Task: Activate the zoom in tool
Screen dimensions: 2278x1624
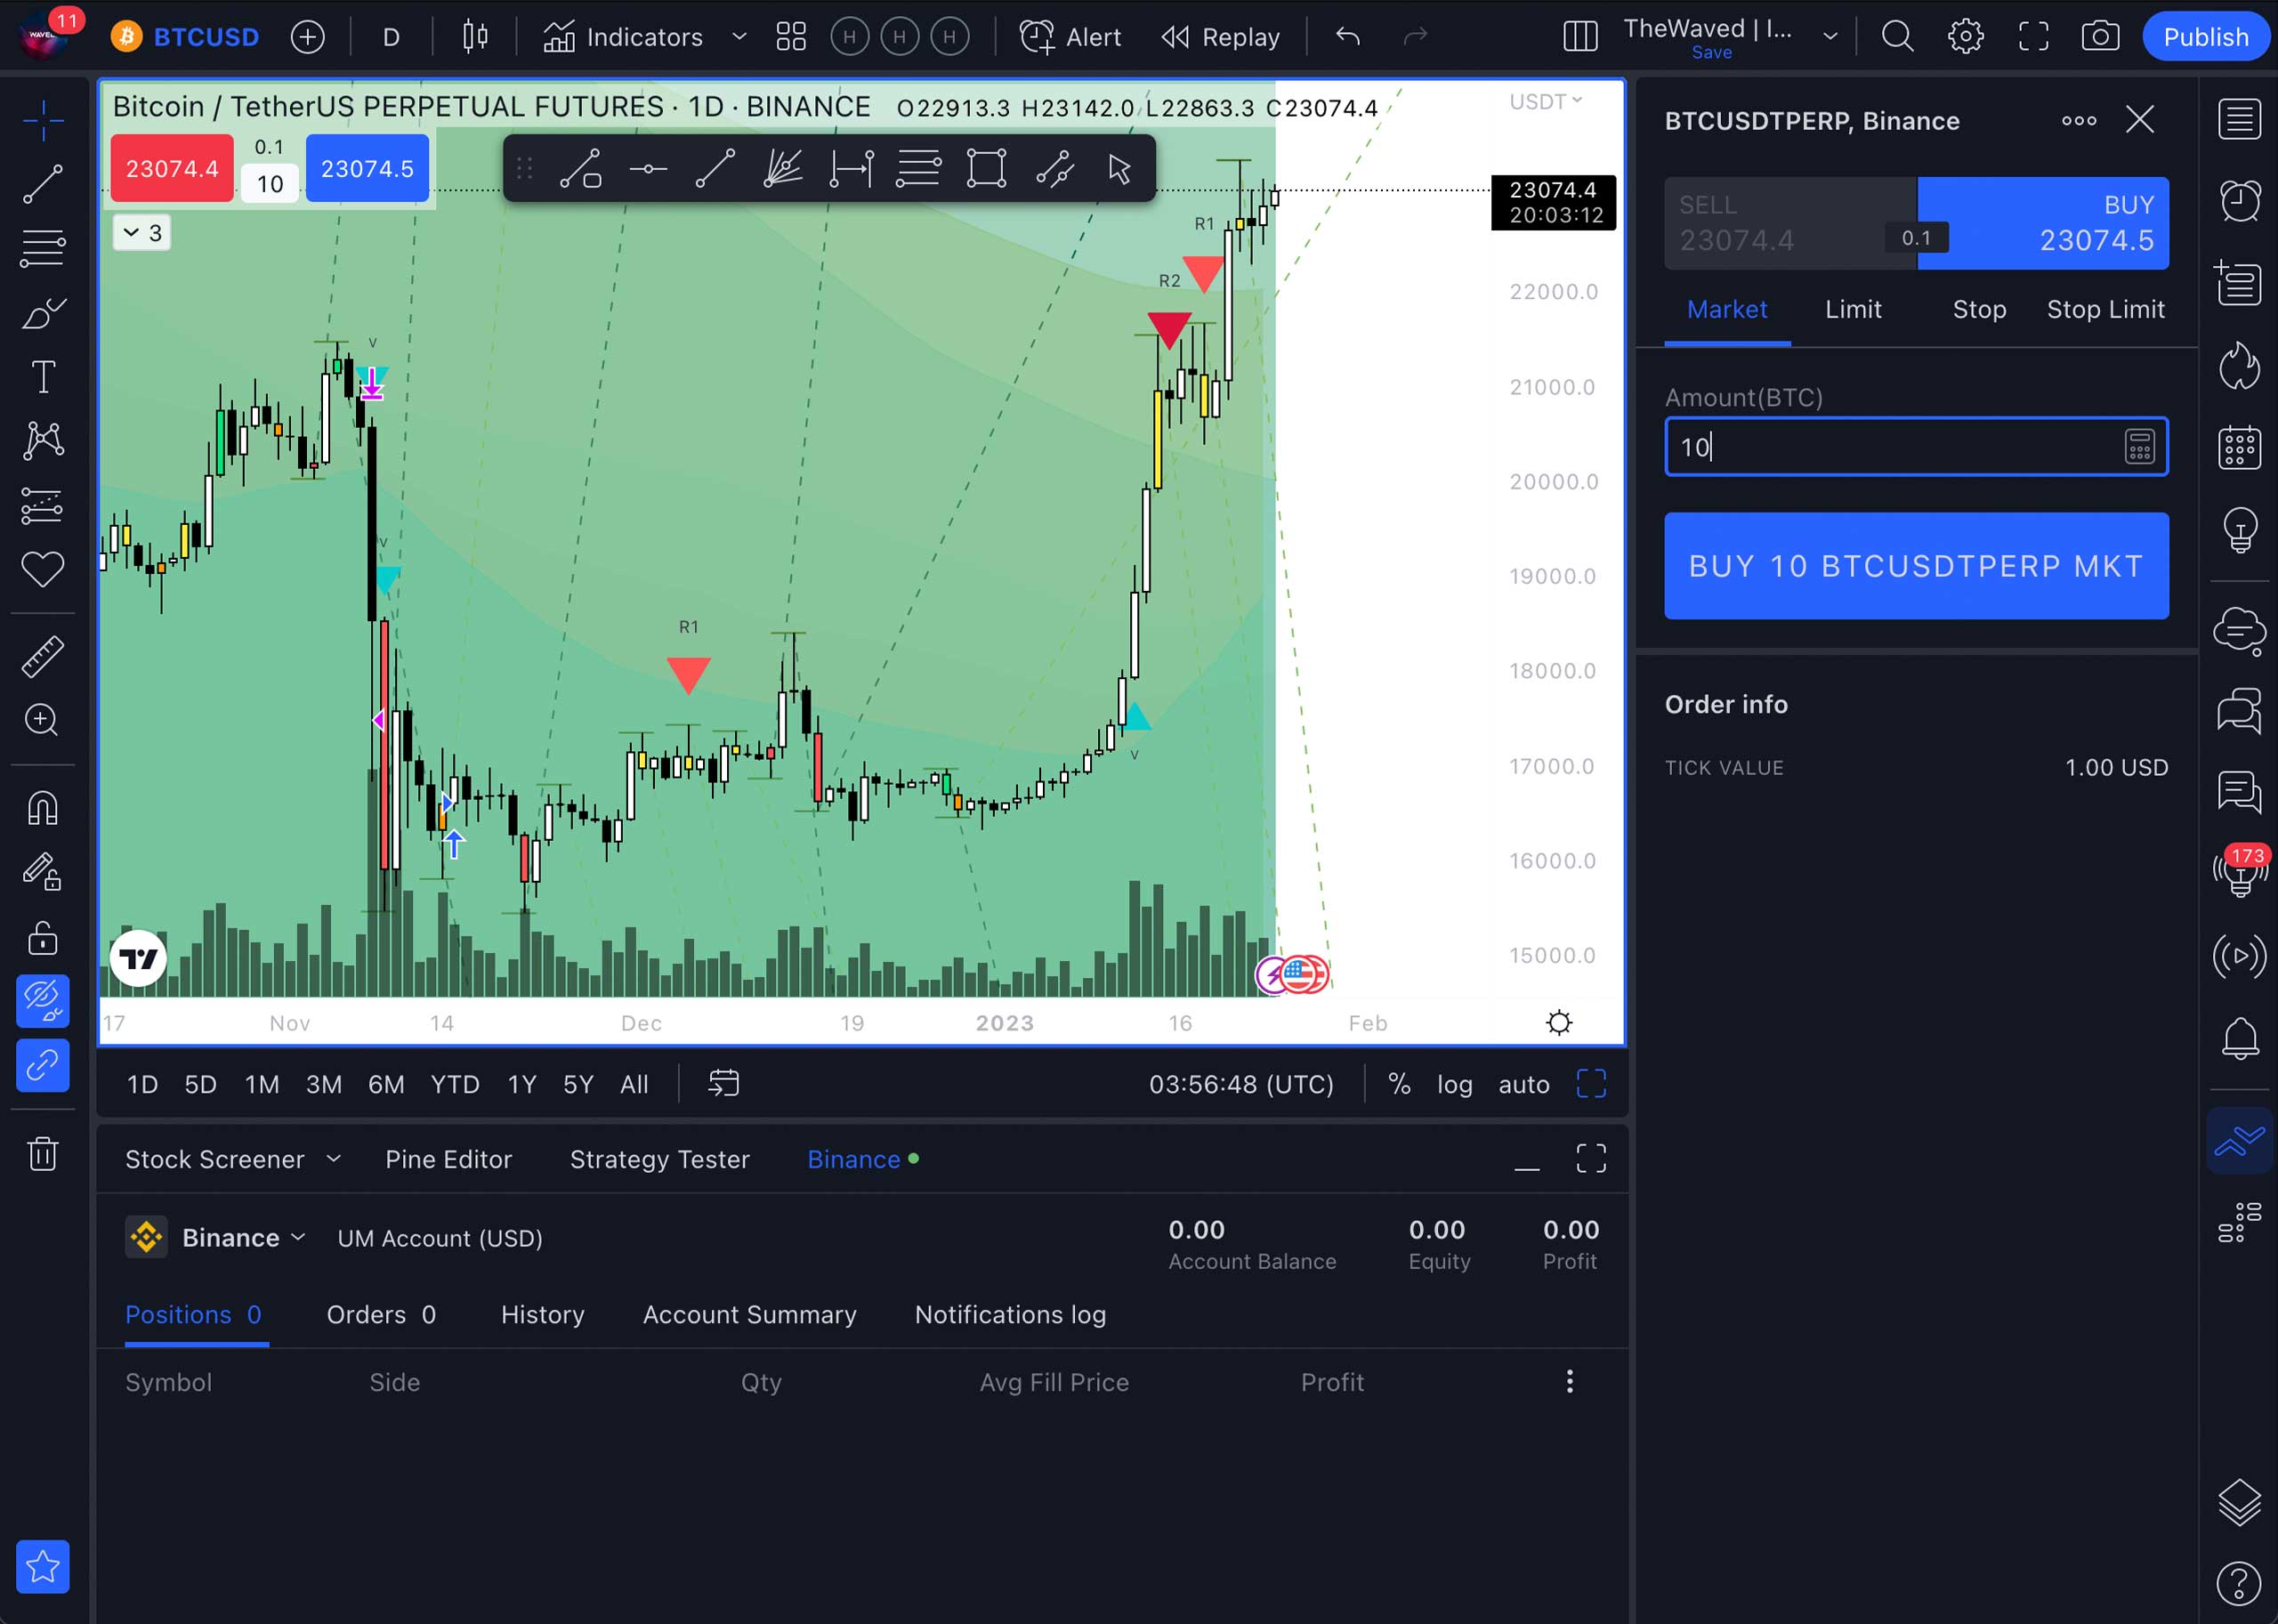Action: click(x=43, y=720)
